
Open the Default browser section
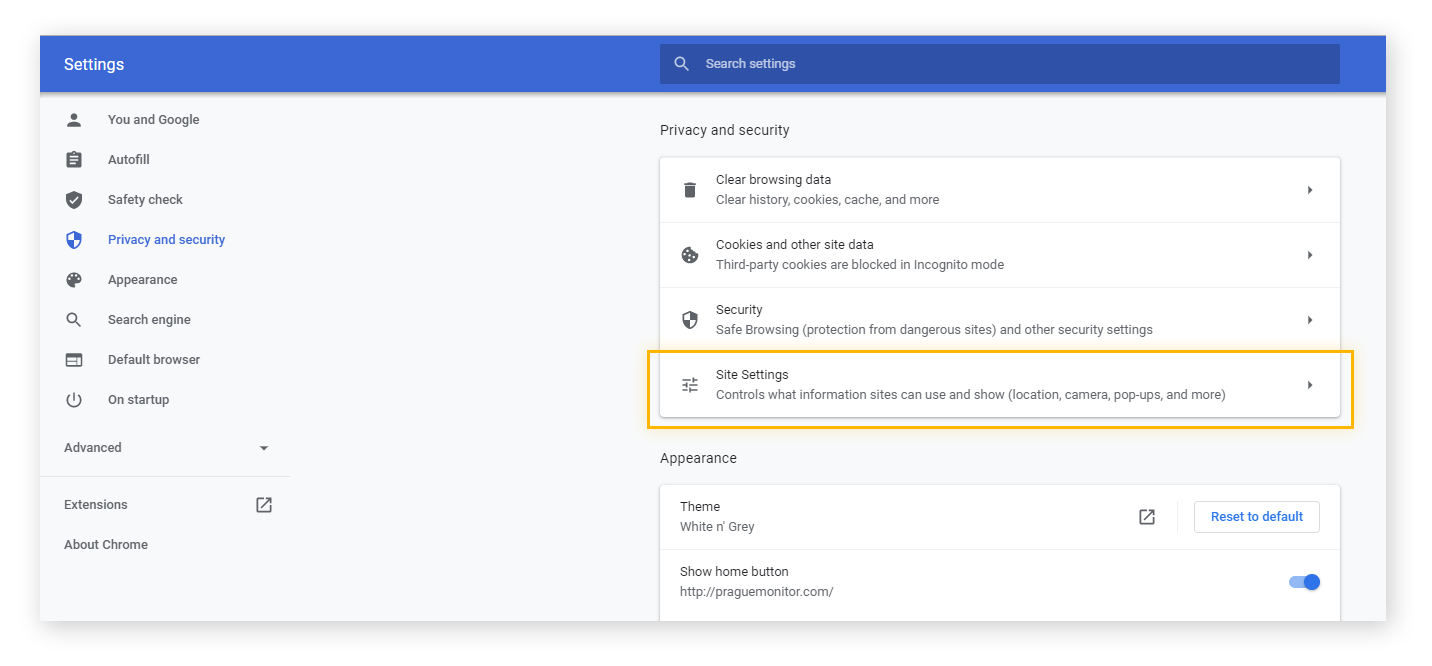pyautogui.click(x=153, y=359)
